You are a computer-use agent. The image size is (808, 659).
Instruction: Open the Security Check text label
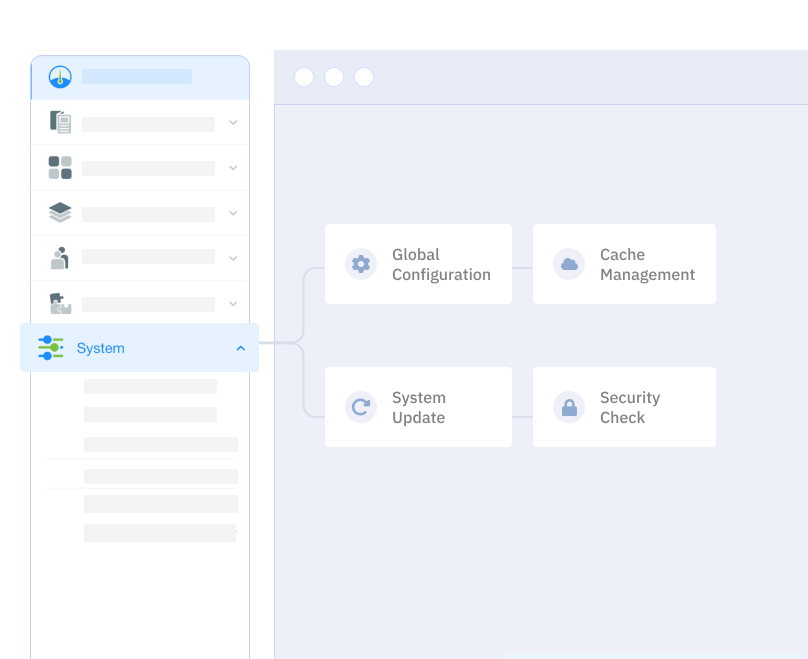click(x=629, y=407)
